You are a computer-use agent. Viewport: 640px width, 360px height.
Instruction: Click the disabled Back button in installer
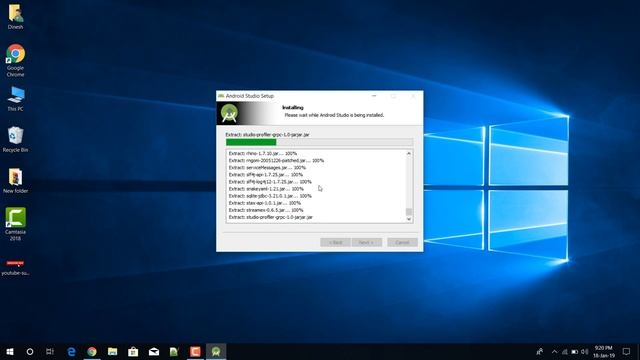tap(335, 242)
